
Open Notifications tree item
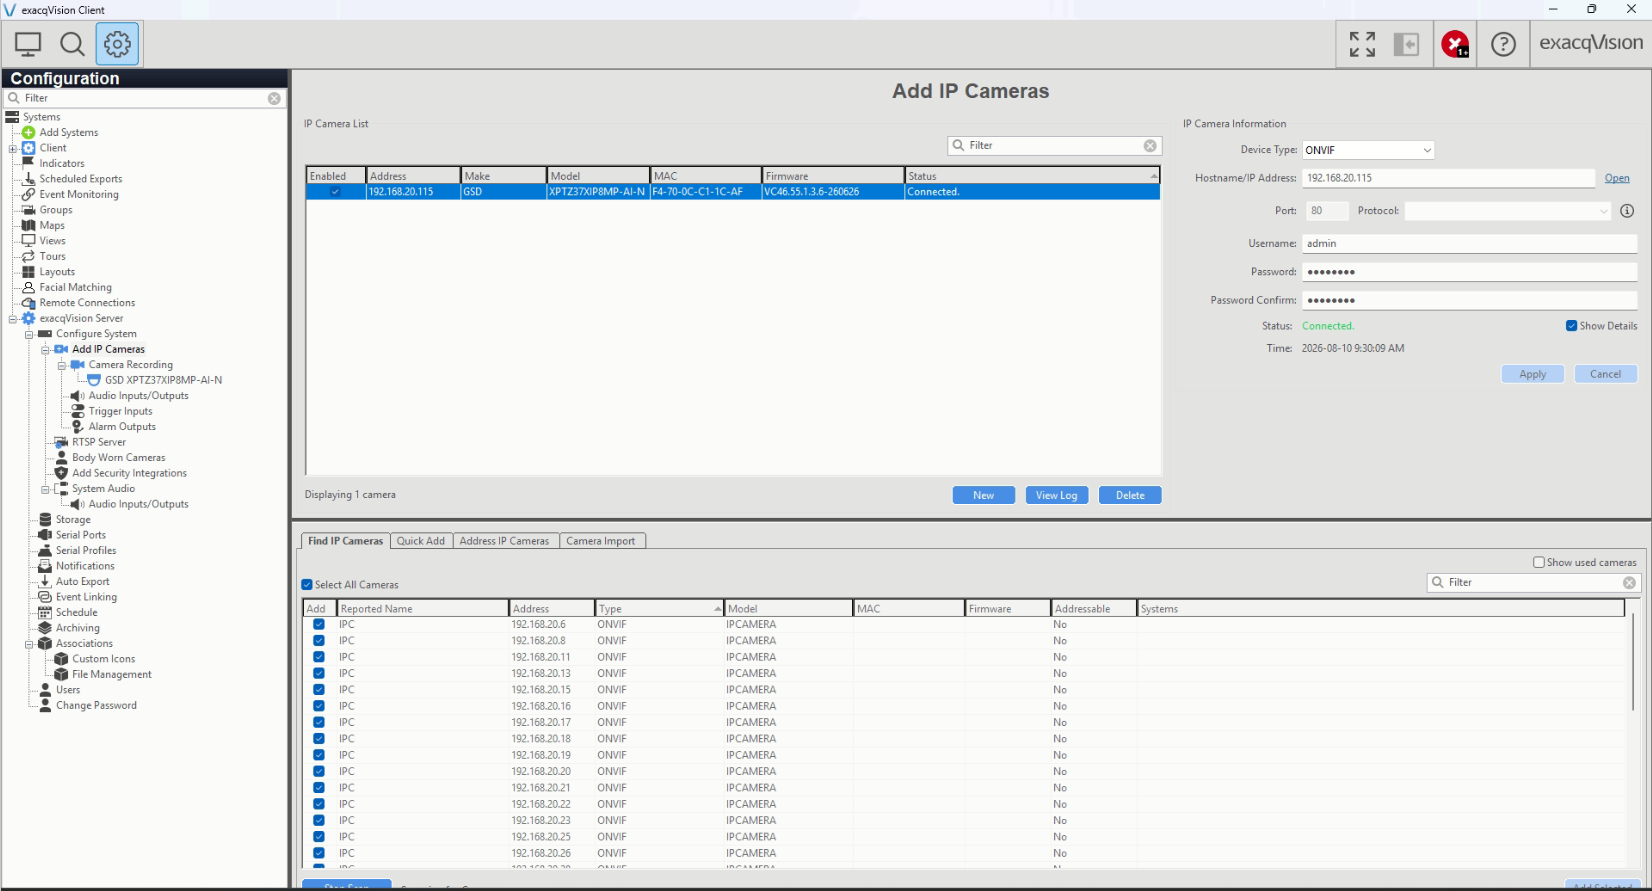(85, 566)
